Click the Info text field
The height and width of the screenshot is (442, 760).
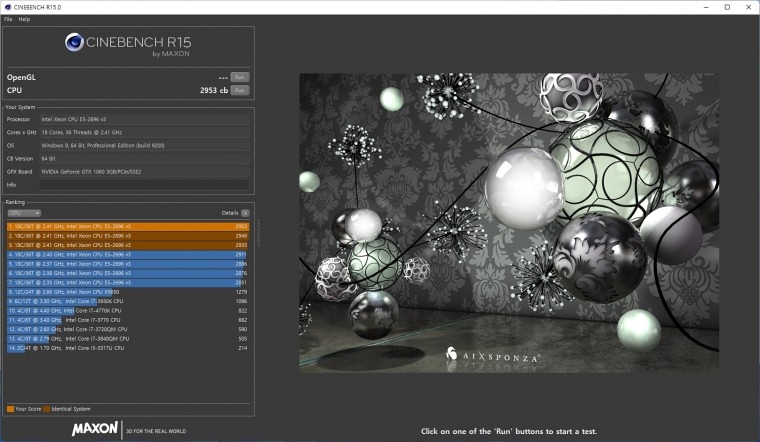tap(144, 185)
